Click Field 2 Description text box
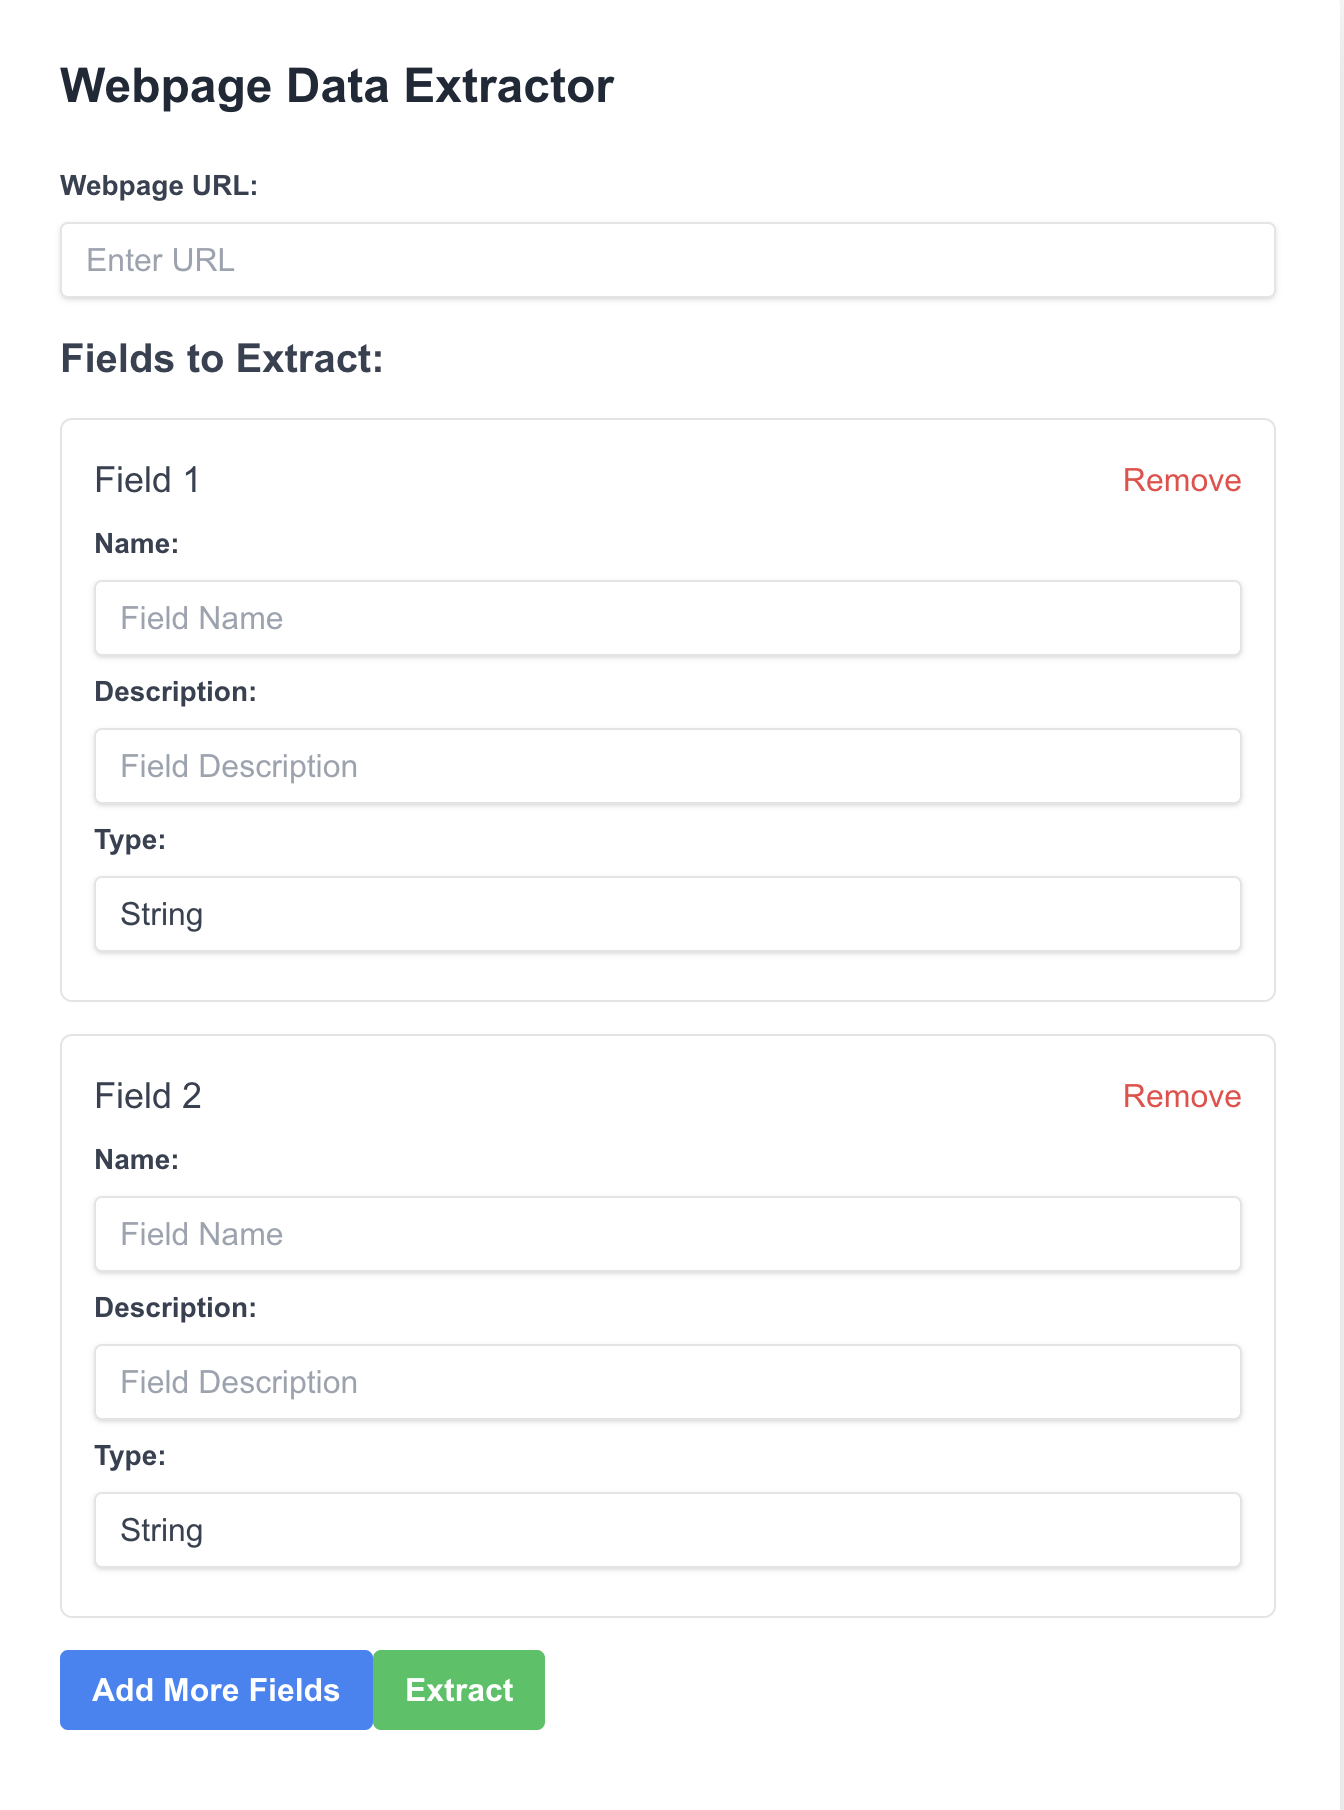Viewport: 1344px width, 1810px height. click(x=667, y=1382)
